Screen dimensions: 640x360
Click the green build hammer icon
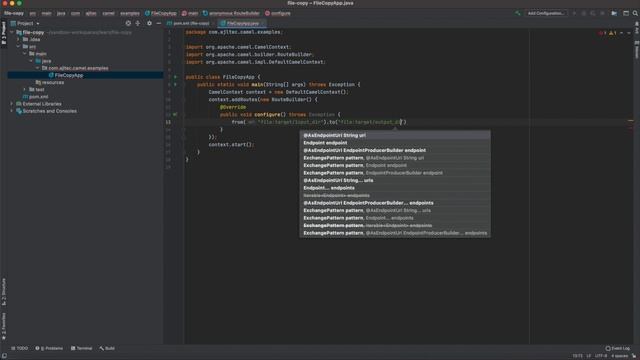(518, 13)
